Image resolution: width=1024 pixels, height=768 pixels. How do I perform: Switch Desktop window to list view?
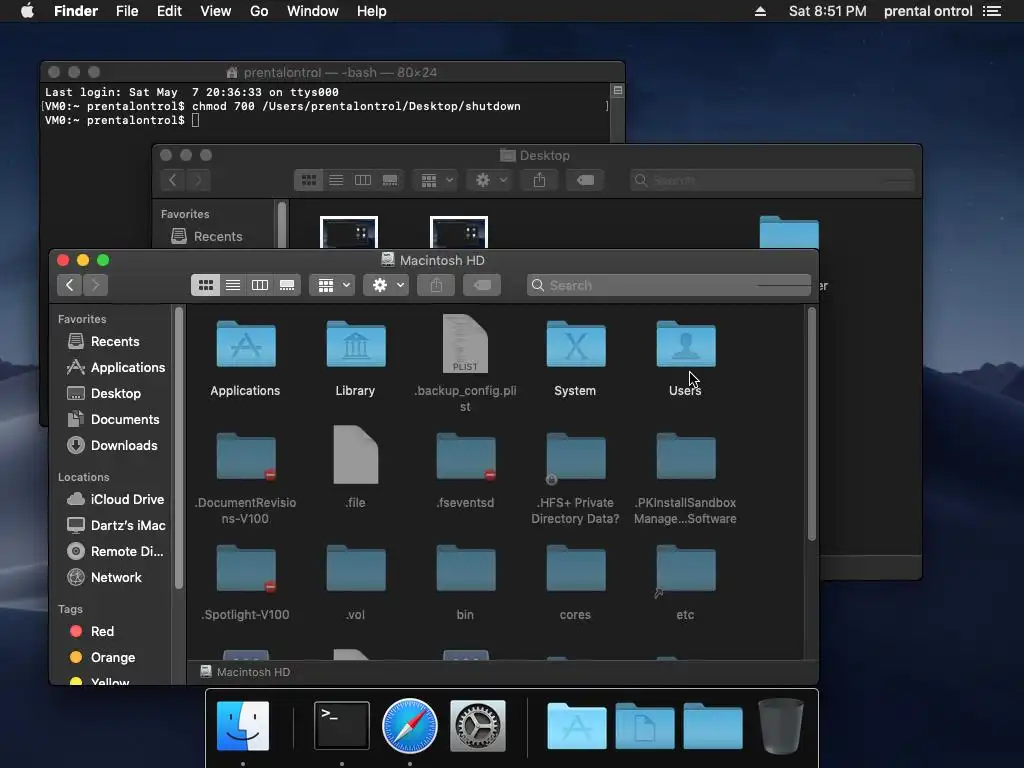click(336, 180)
